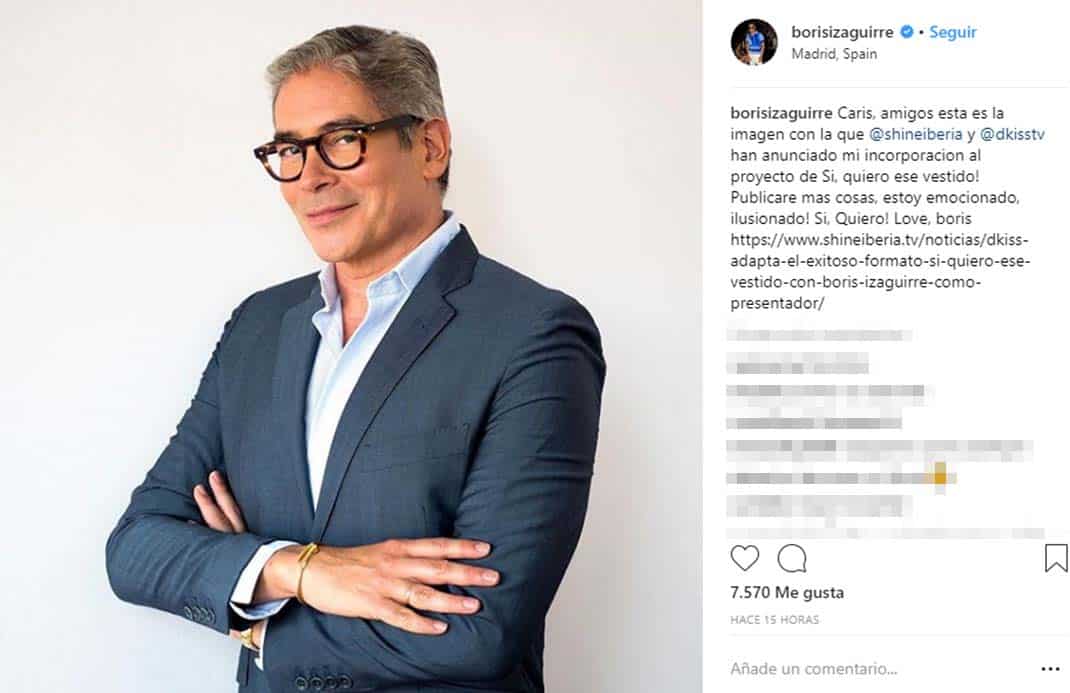Click the blurred comment with the yellow emoji
The width and height of the screenshot is (1070, 693).
(x=842, y=477)
